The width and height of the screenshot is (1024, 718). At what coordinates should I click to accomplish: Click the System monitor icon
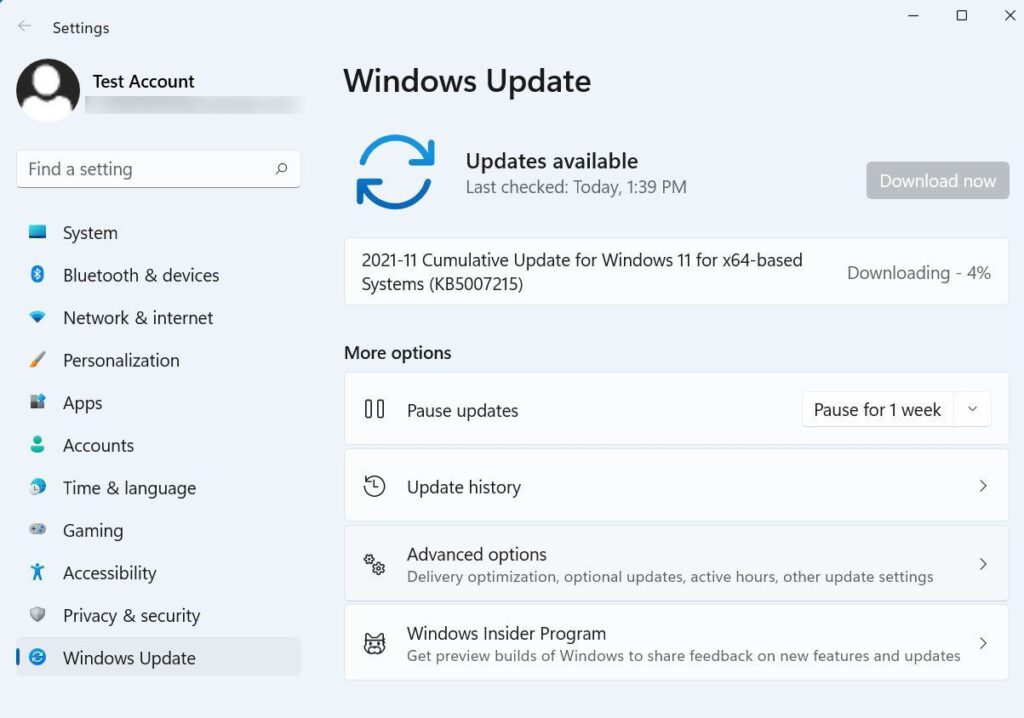click(x=37, y=232)
